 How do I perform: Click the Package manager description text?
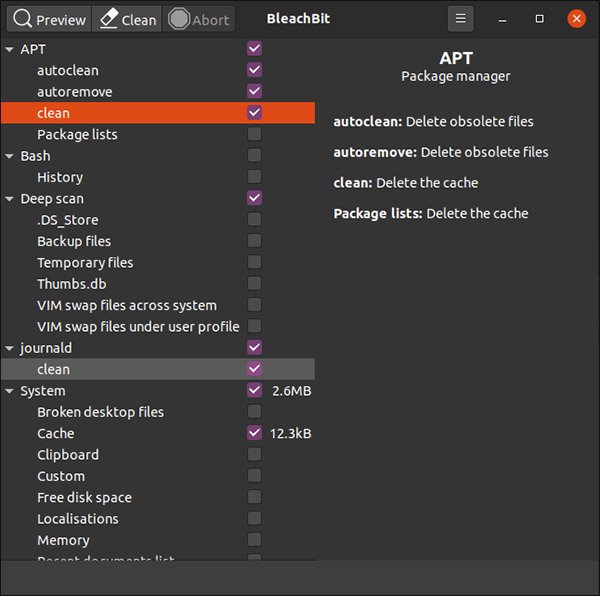click(x=455, y=77)
